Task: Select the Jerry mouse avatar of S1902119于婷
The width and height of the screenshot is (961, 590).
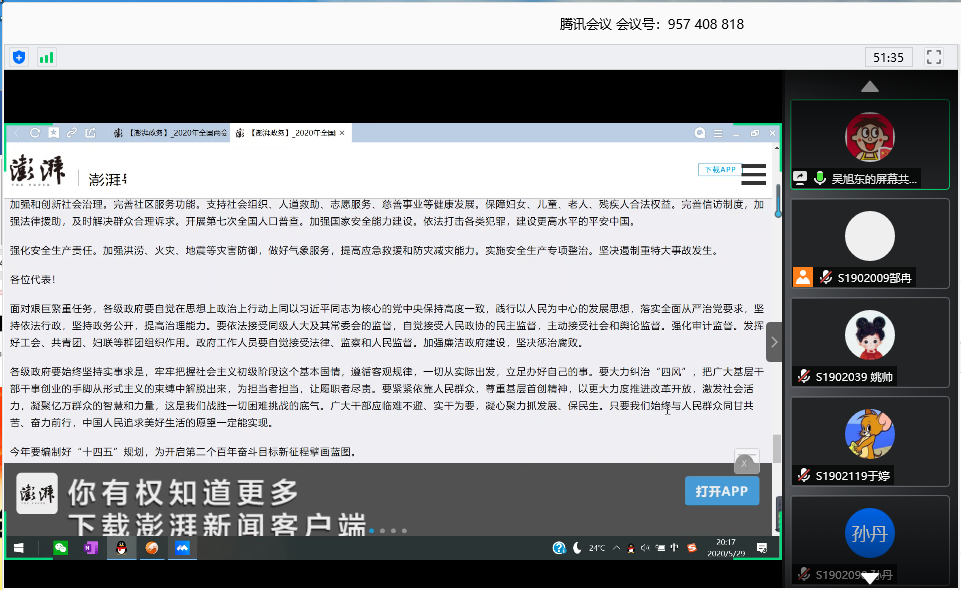Action: (869, 434)
